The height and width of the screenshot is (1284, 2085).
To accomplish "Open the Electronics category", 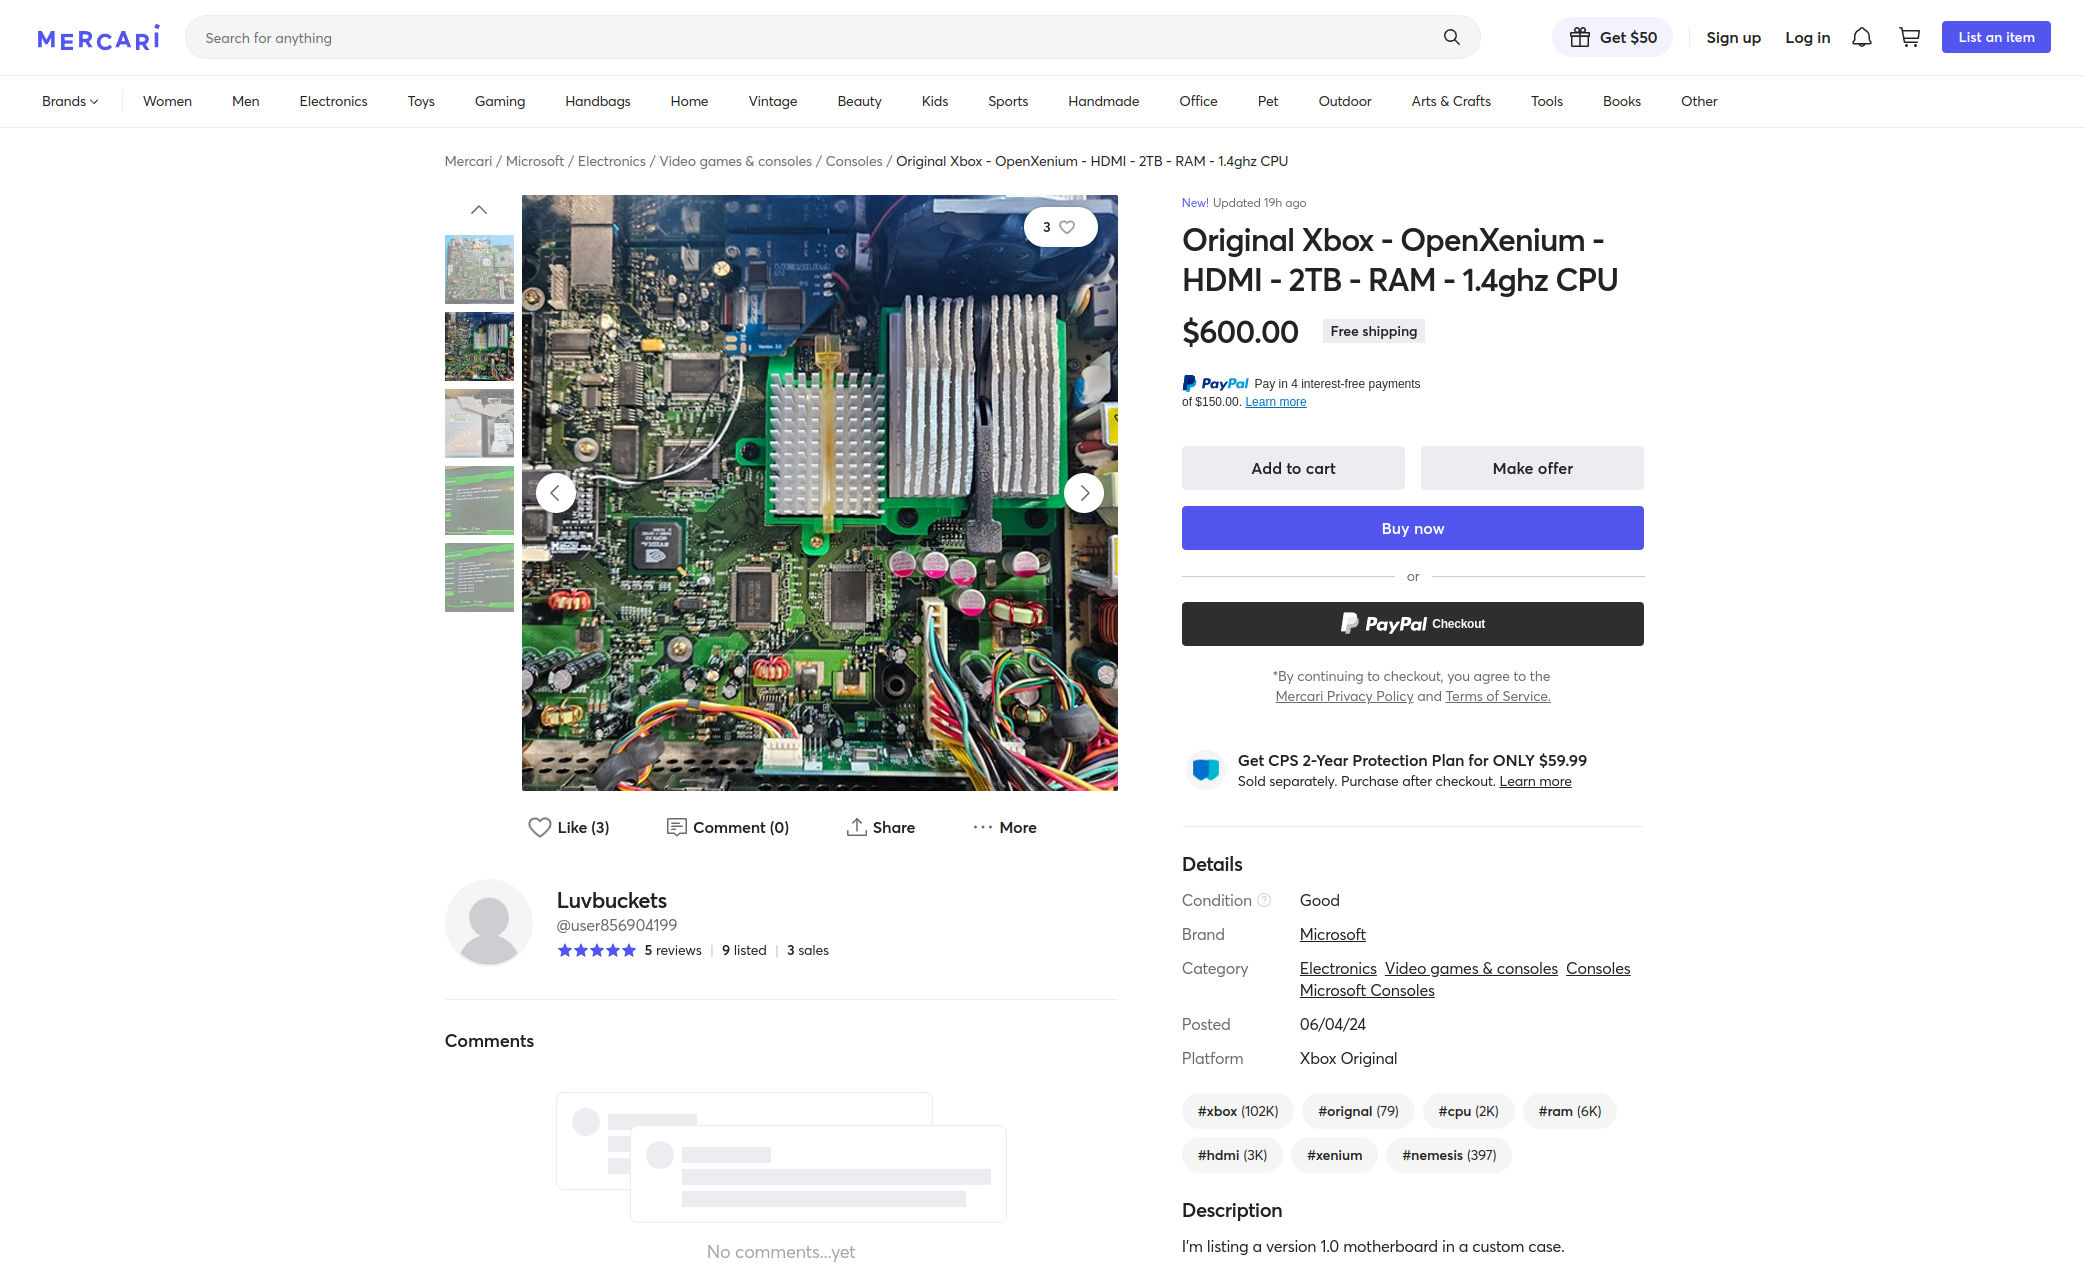I will (333, 101).
